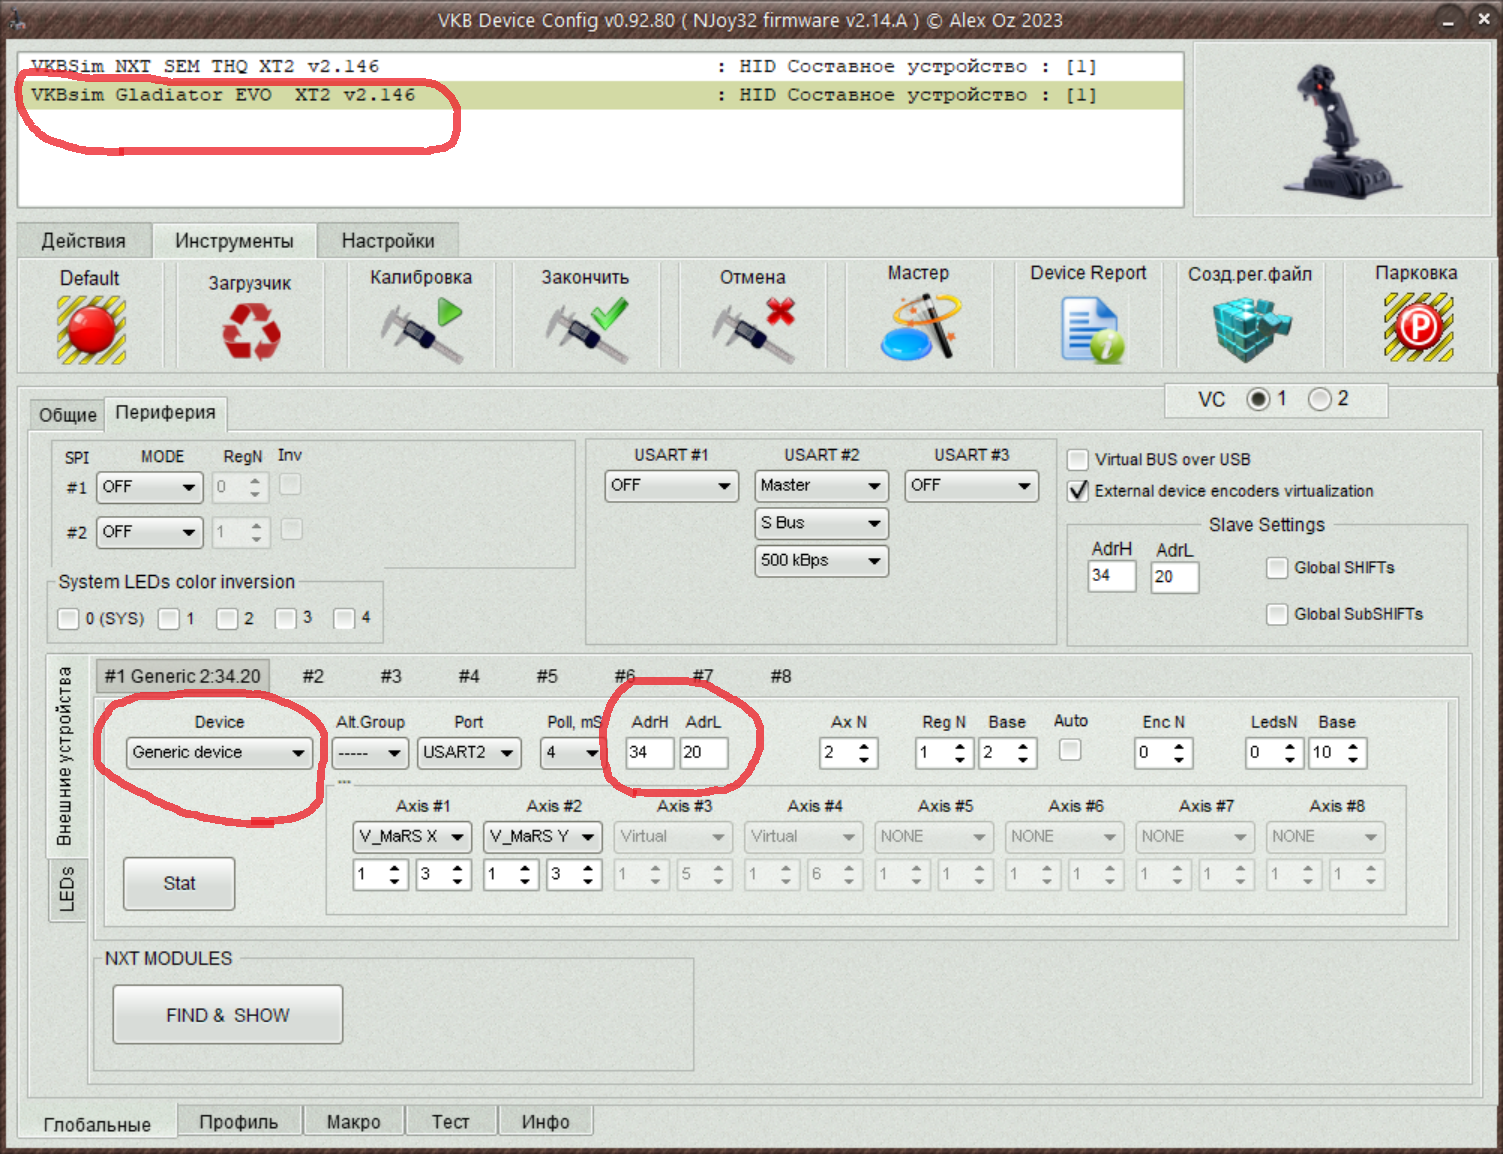Click the Default red button icon
This screenshot has width=1503, height=1154.
[x=91, y=329]
